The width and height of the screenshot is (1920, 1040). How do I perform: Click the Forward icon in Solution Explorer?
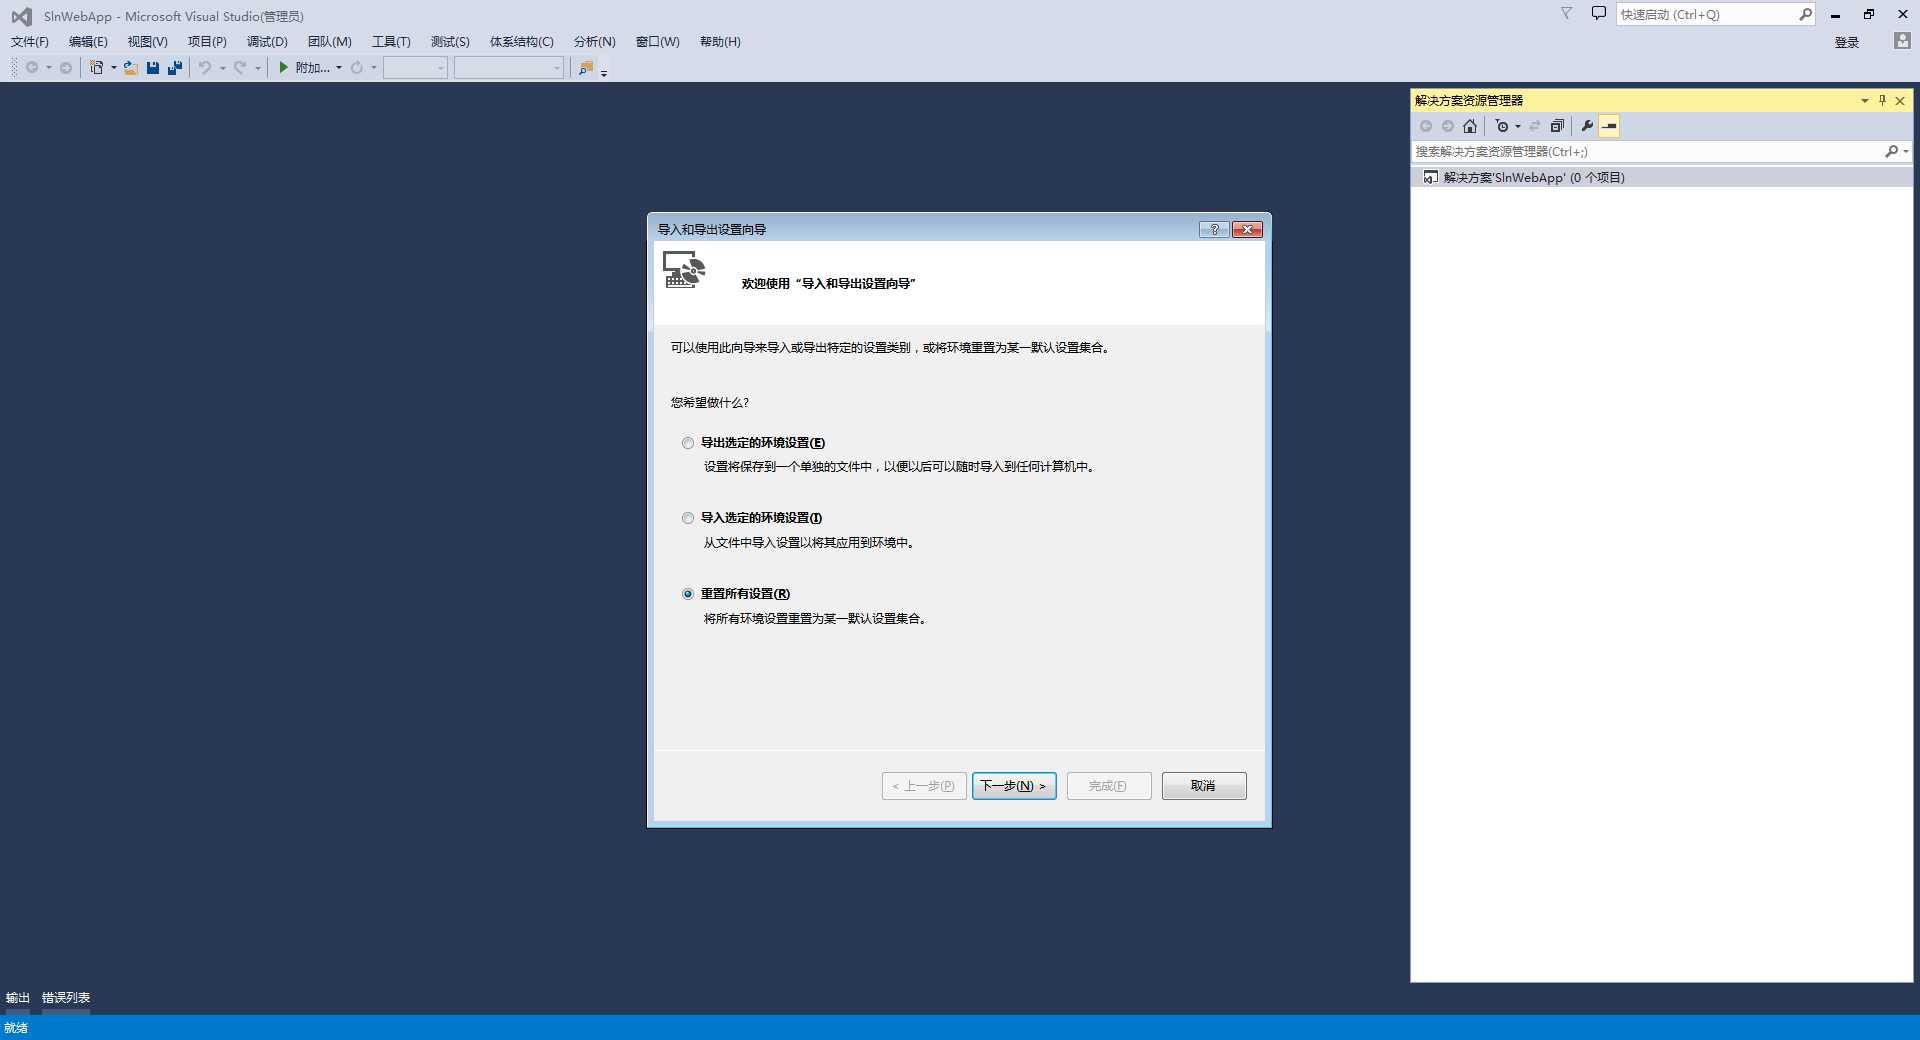[x=1448, y=126]
